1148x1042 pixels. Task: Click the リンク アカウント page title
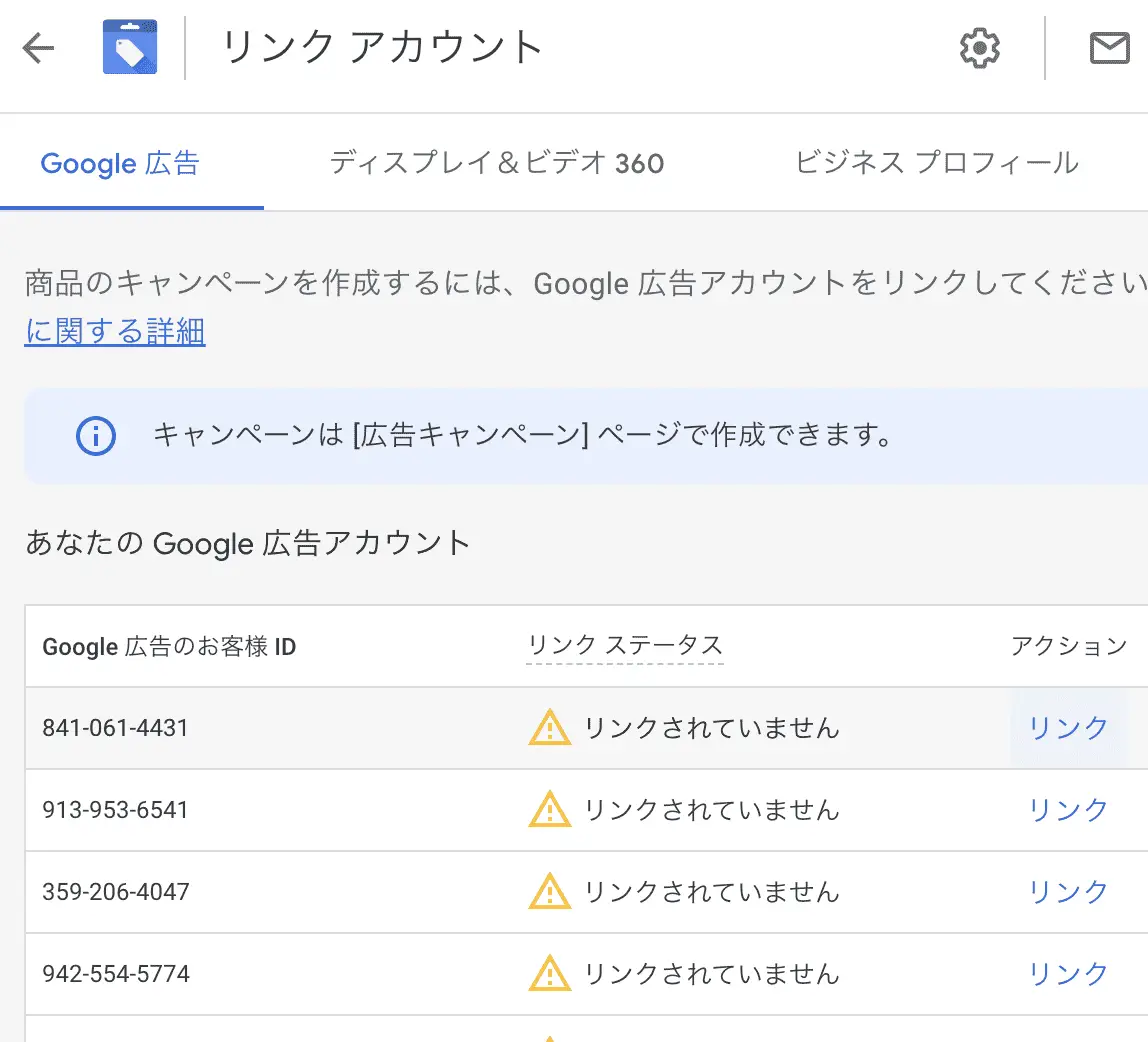381,48
